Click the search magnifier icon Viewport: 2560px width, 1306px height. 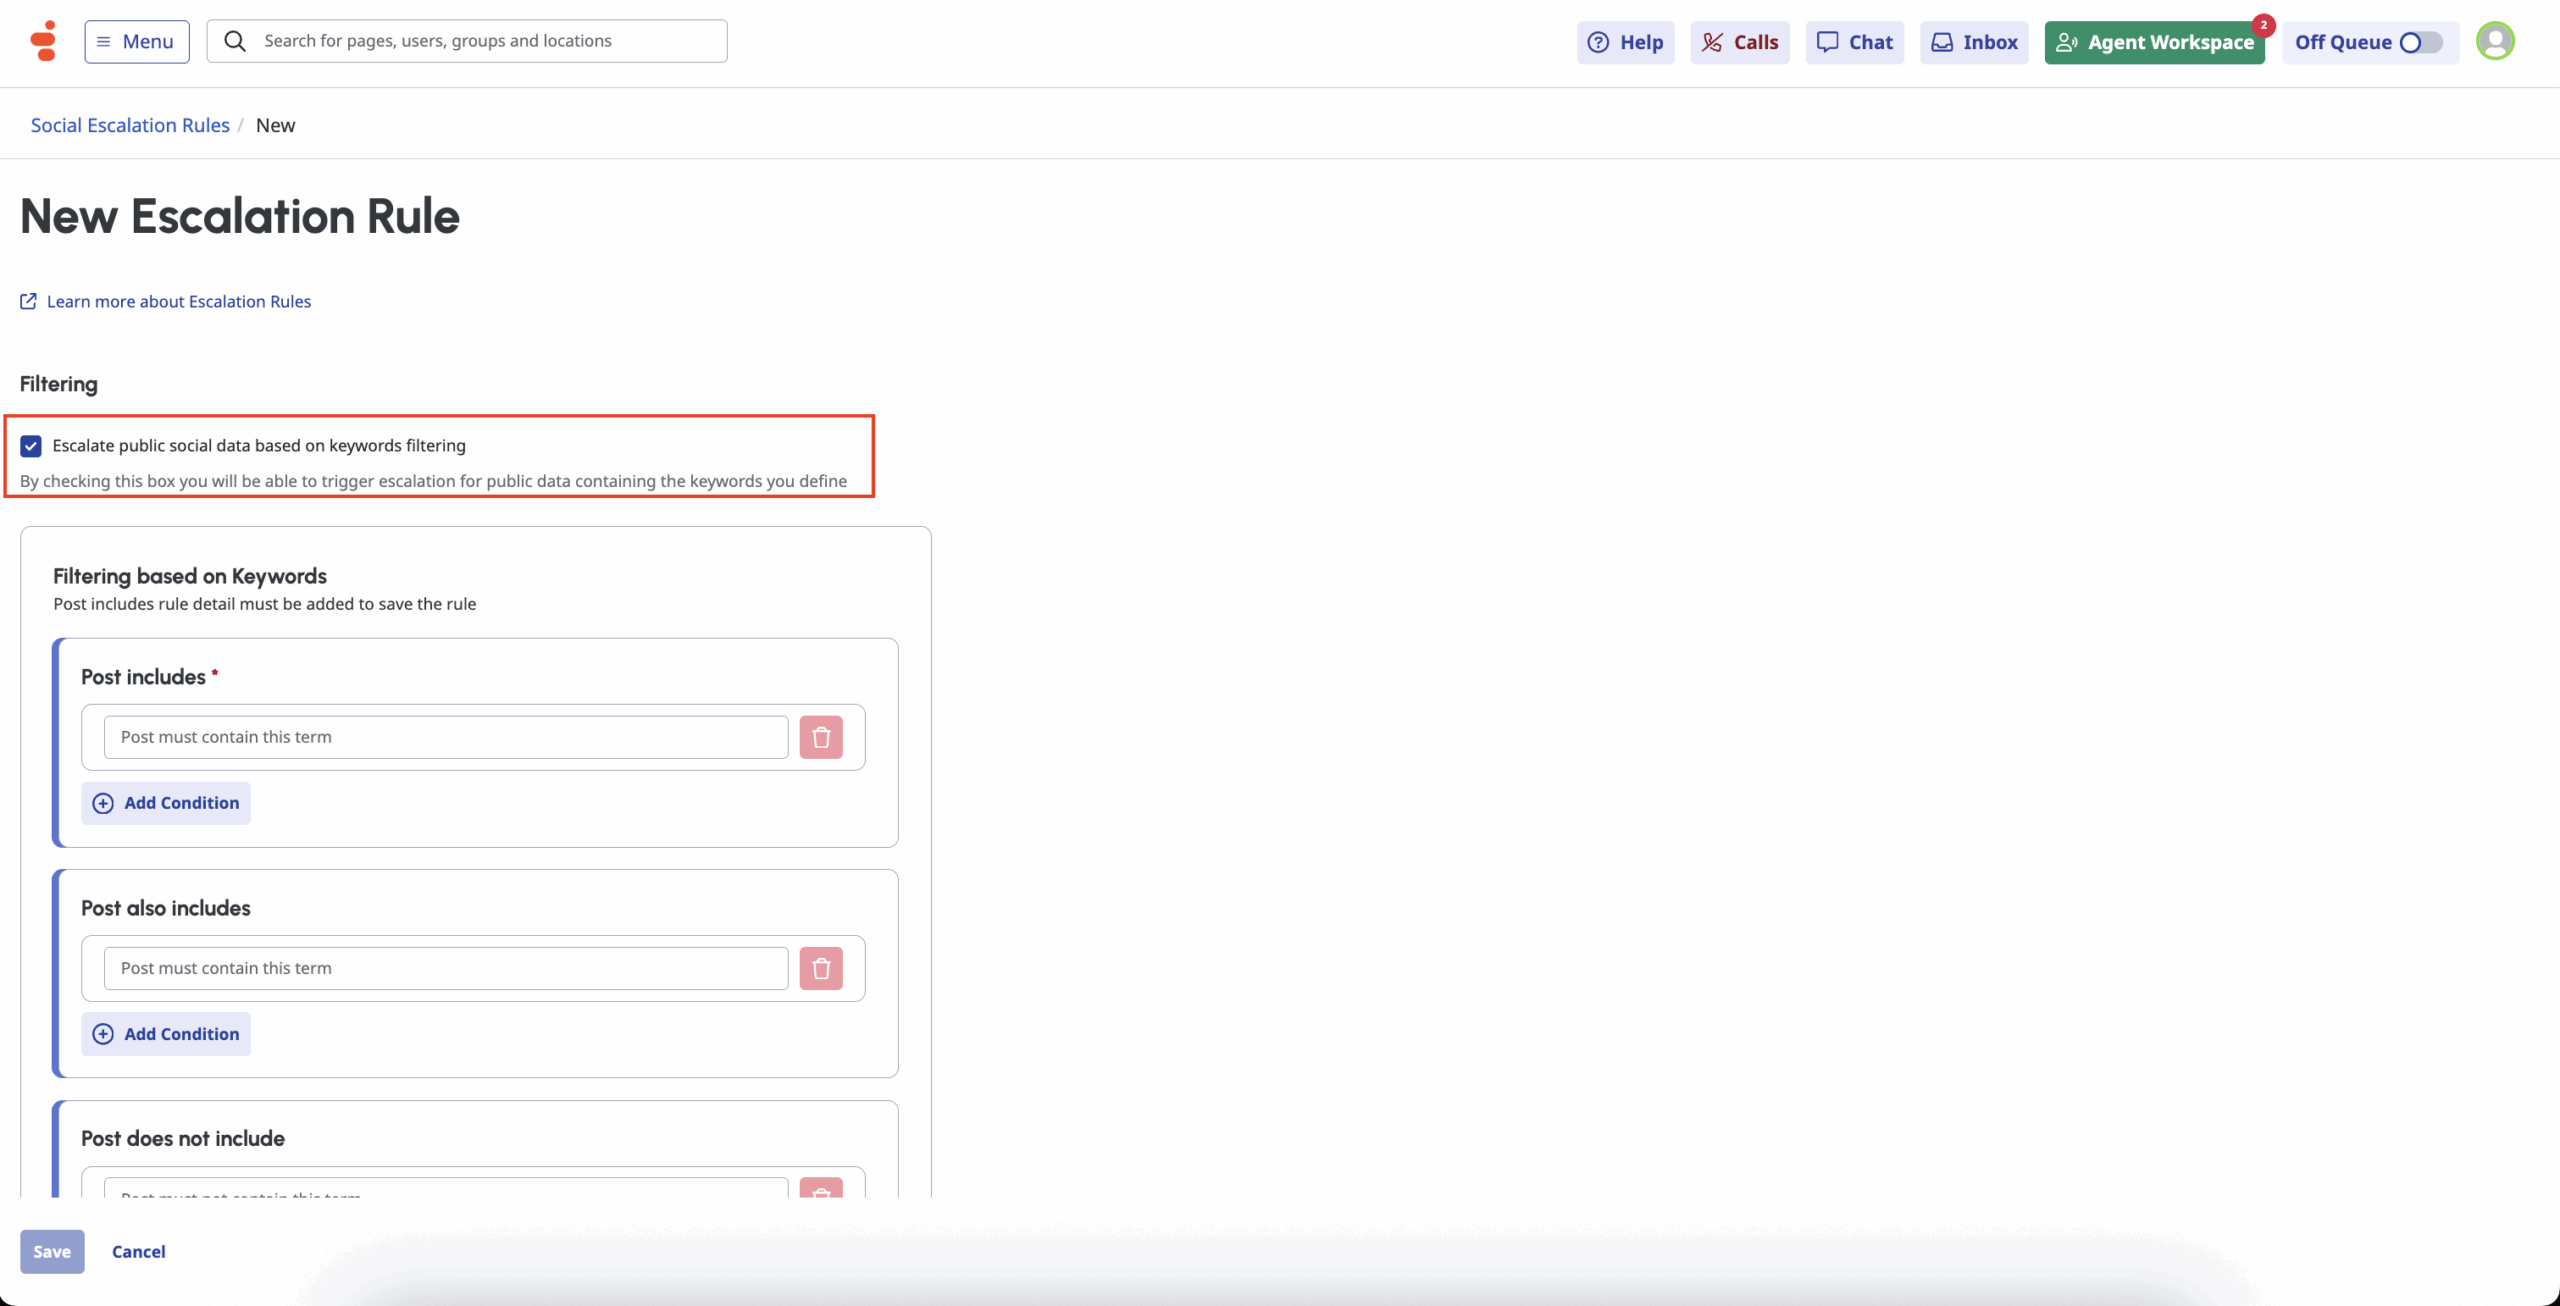[235, 41]
